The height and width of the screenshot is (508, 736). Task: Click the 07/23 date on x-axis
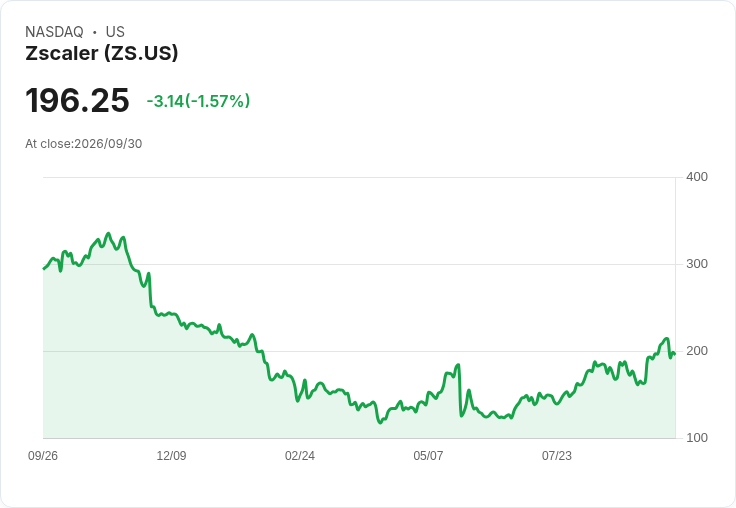(x=557, y=455)
